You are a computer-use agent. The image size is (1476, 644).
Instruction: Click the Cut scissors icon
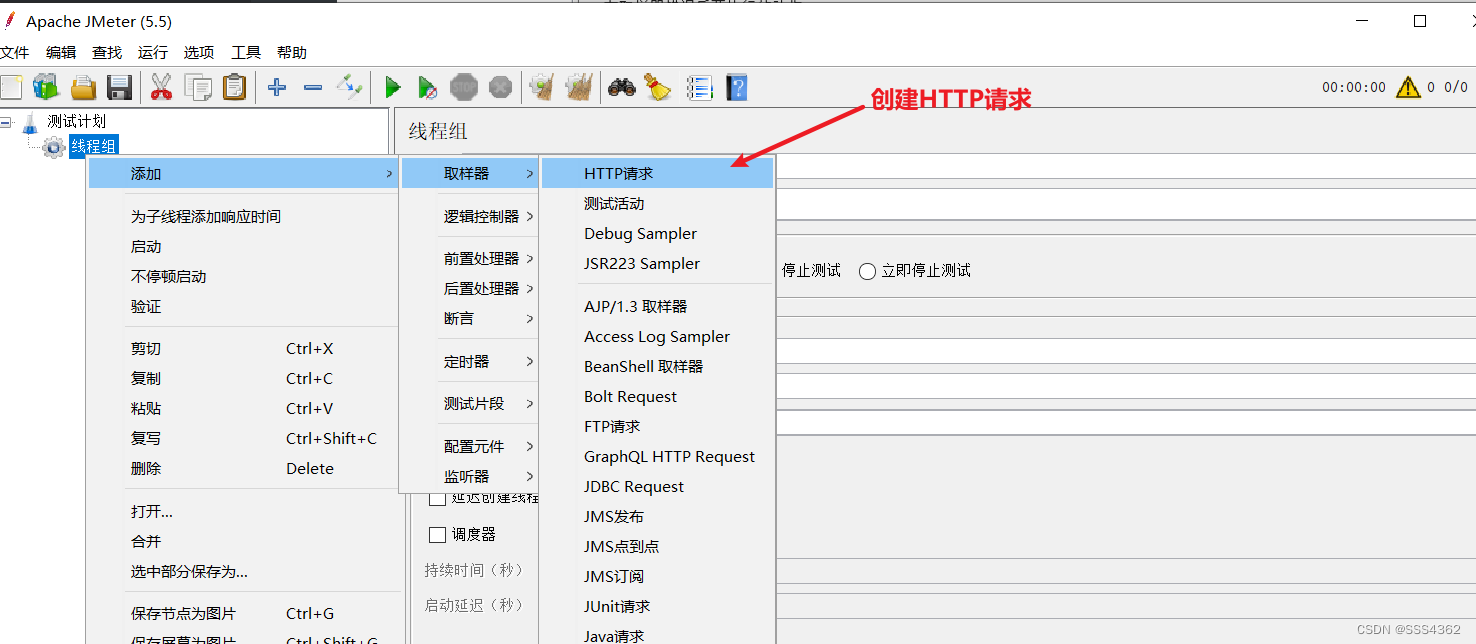click(x=161, y=87)
